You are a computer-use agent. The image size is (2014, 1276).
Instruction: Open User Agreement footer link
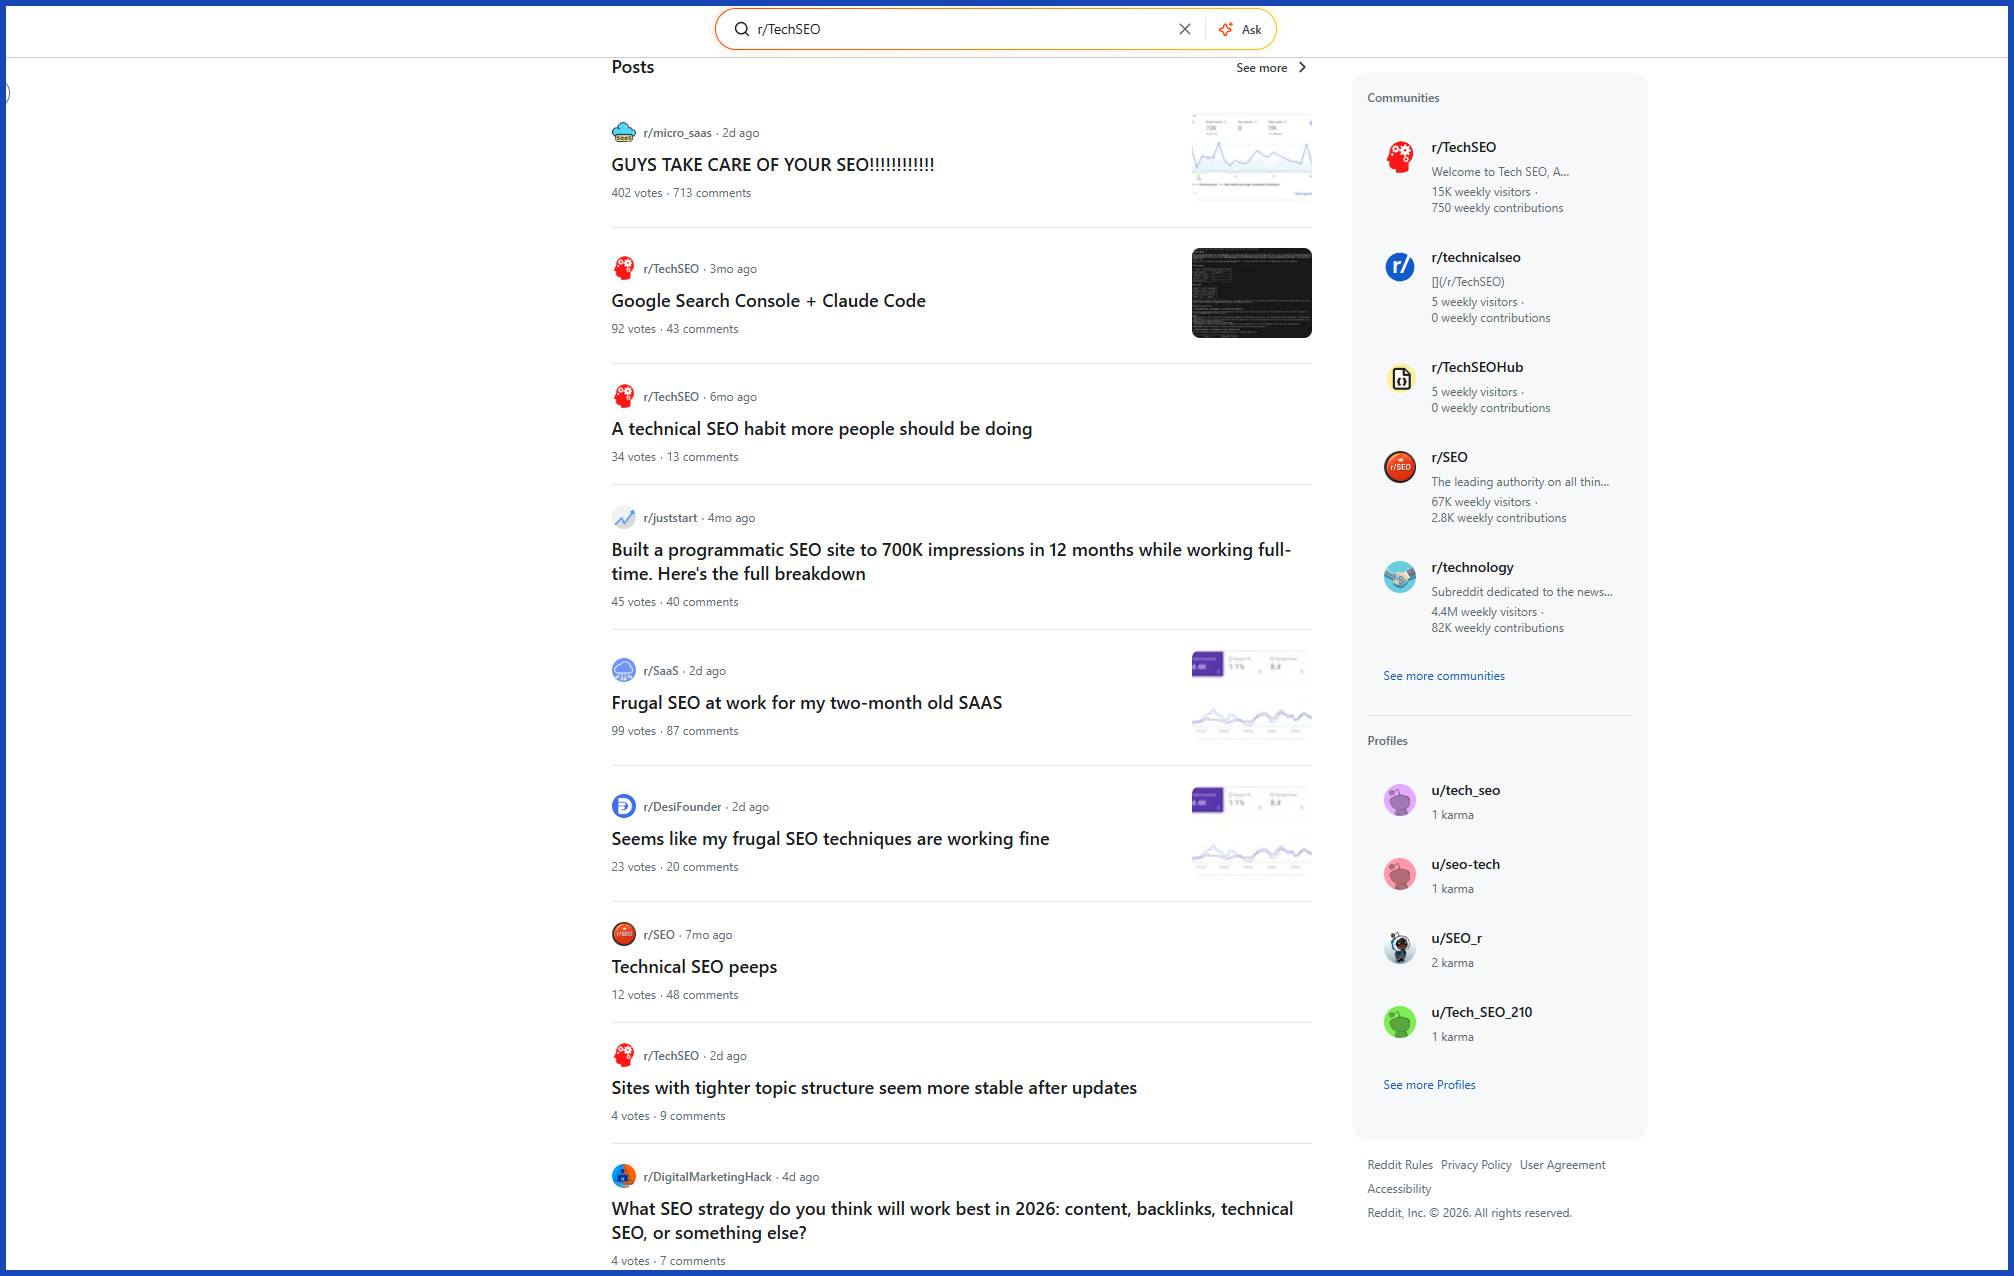(x=1563, y=1165)
